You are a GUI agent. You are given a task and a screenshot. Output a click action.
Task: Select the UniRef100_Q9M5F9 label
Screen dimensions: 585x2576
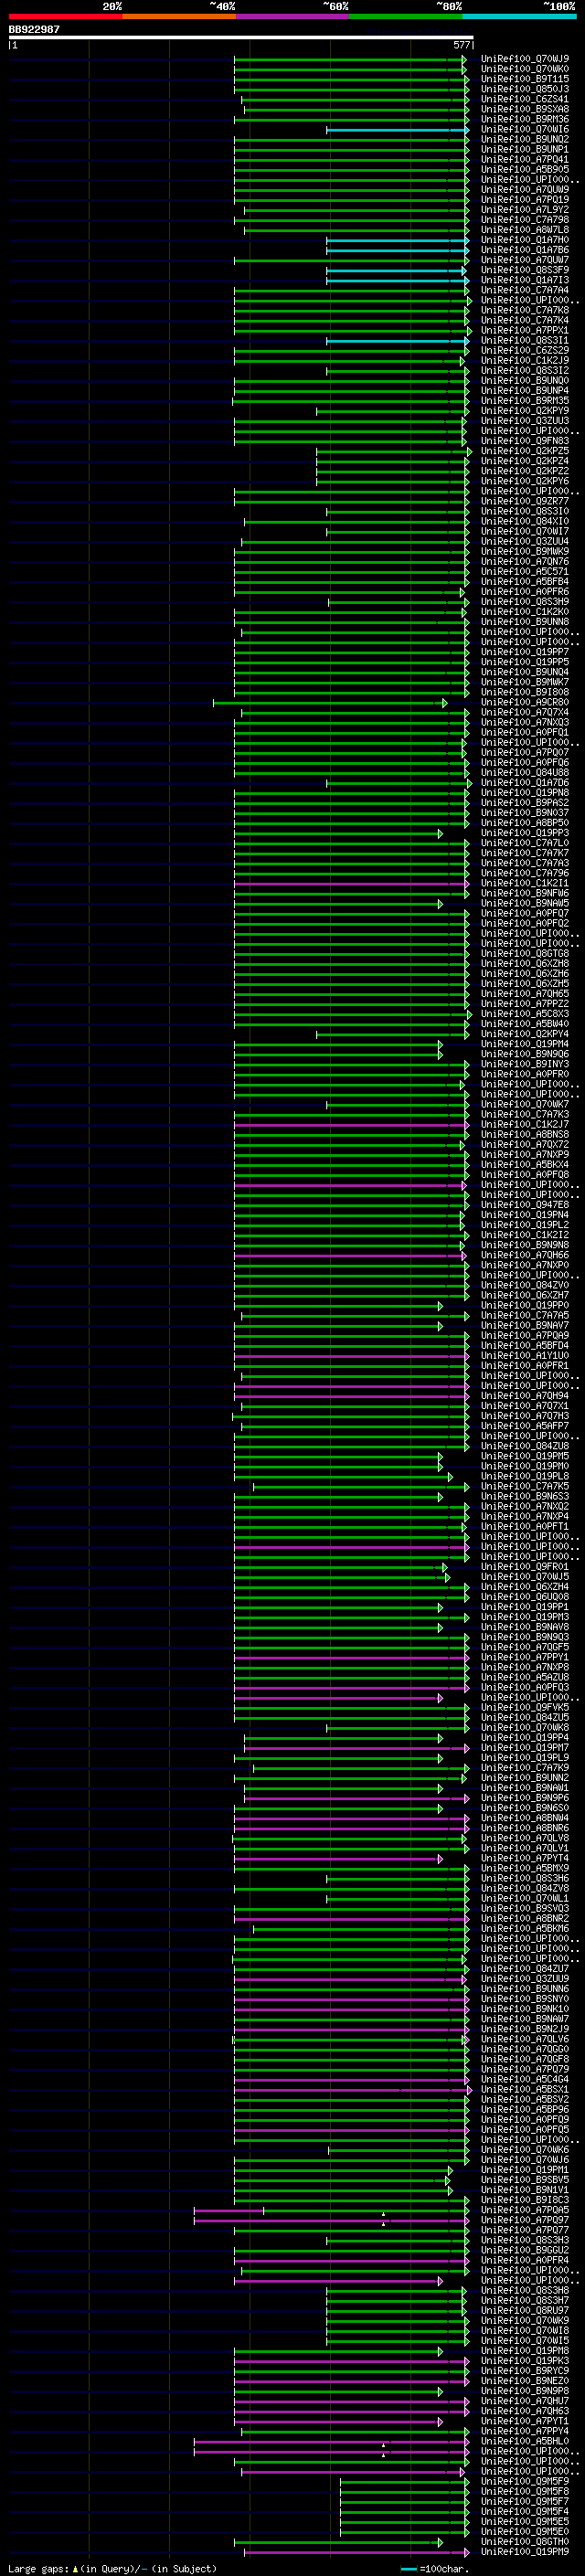click(525, 2481)
